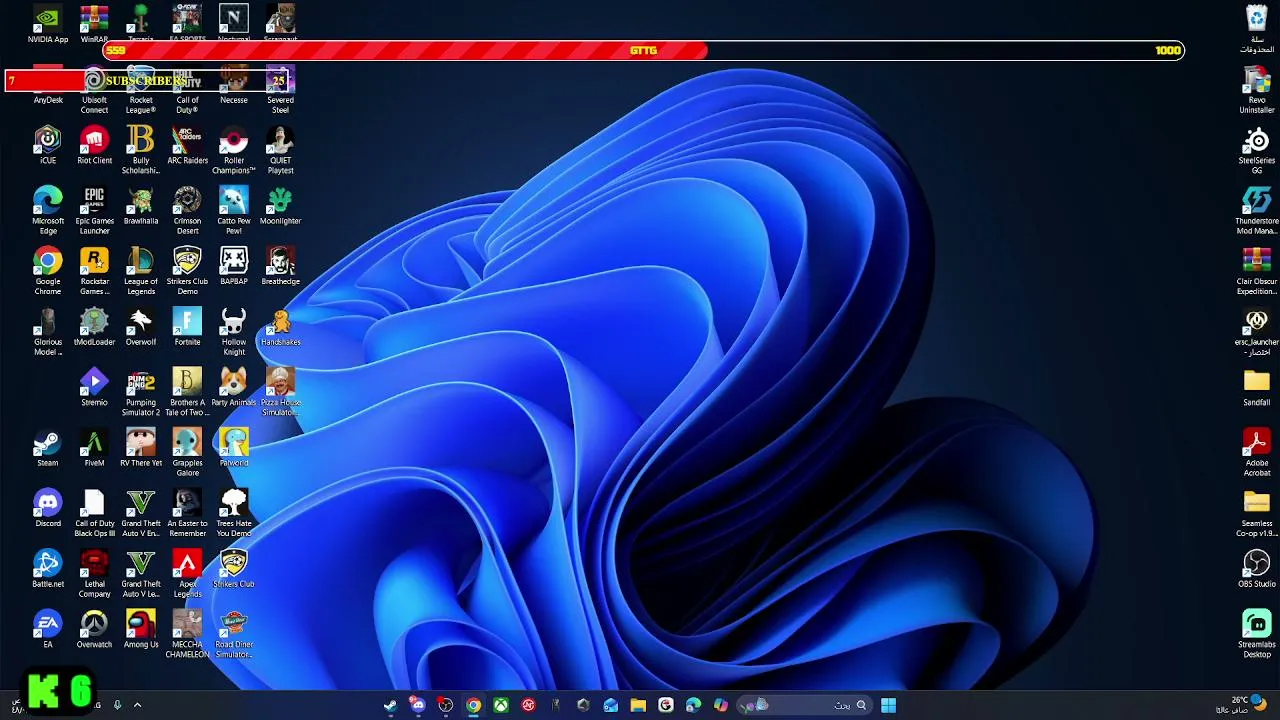The image size is (1280, 720).
Task: Select the Pumping Simulator 2 desktop icon
Action: [141, 393]
